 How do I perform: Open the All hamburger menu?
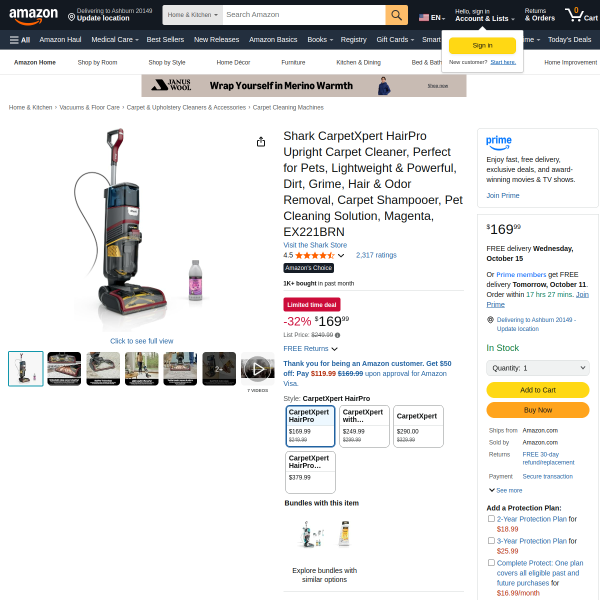(x=20, y=40)
